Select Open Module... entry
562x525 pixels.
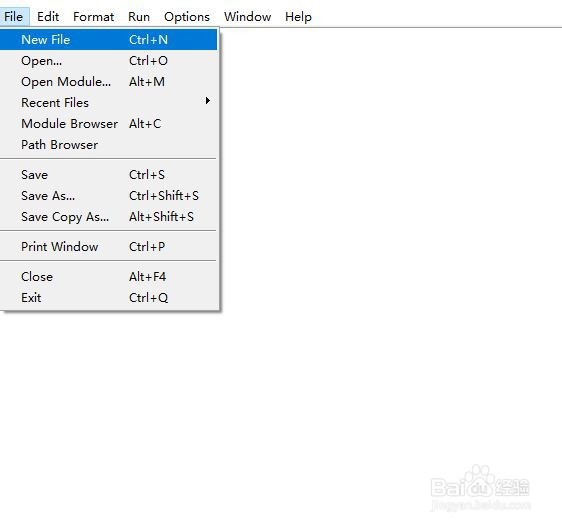(x=108, y=82)
